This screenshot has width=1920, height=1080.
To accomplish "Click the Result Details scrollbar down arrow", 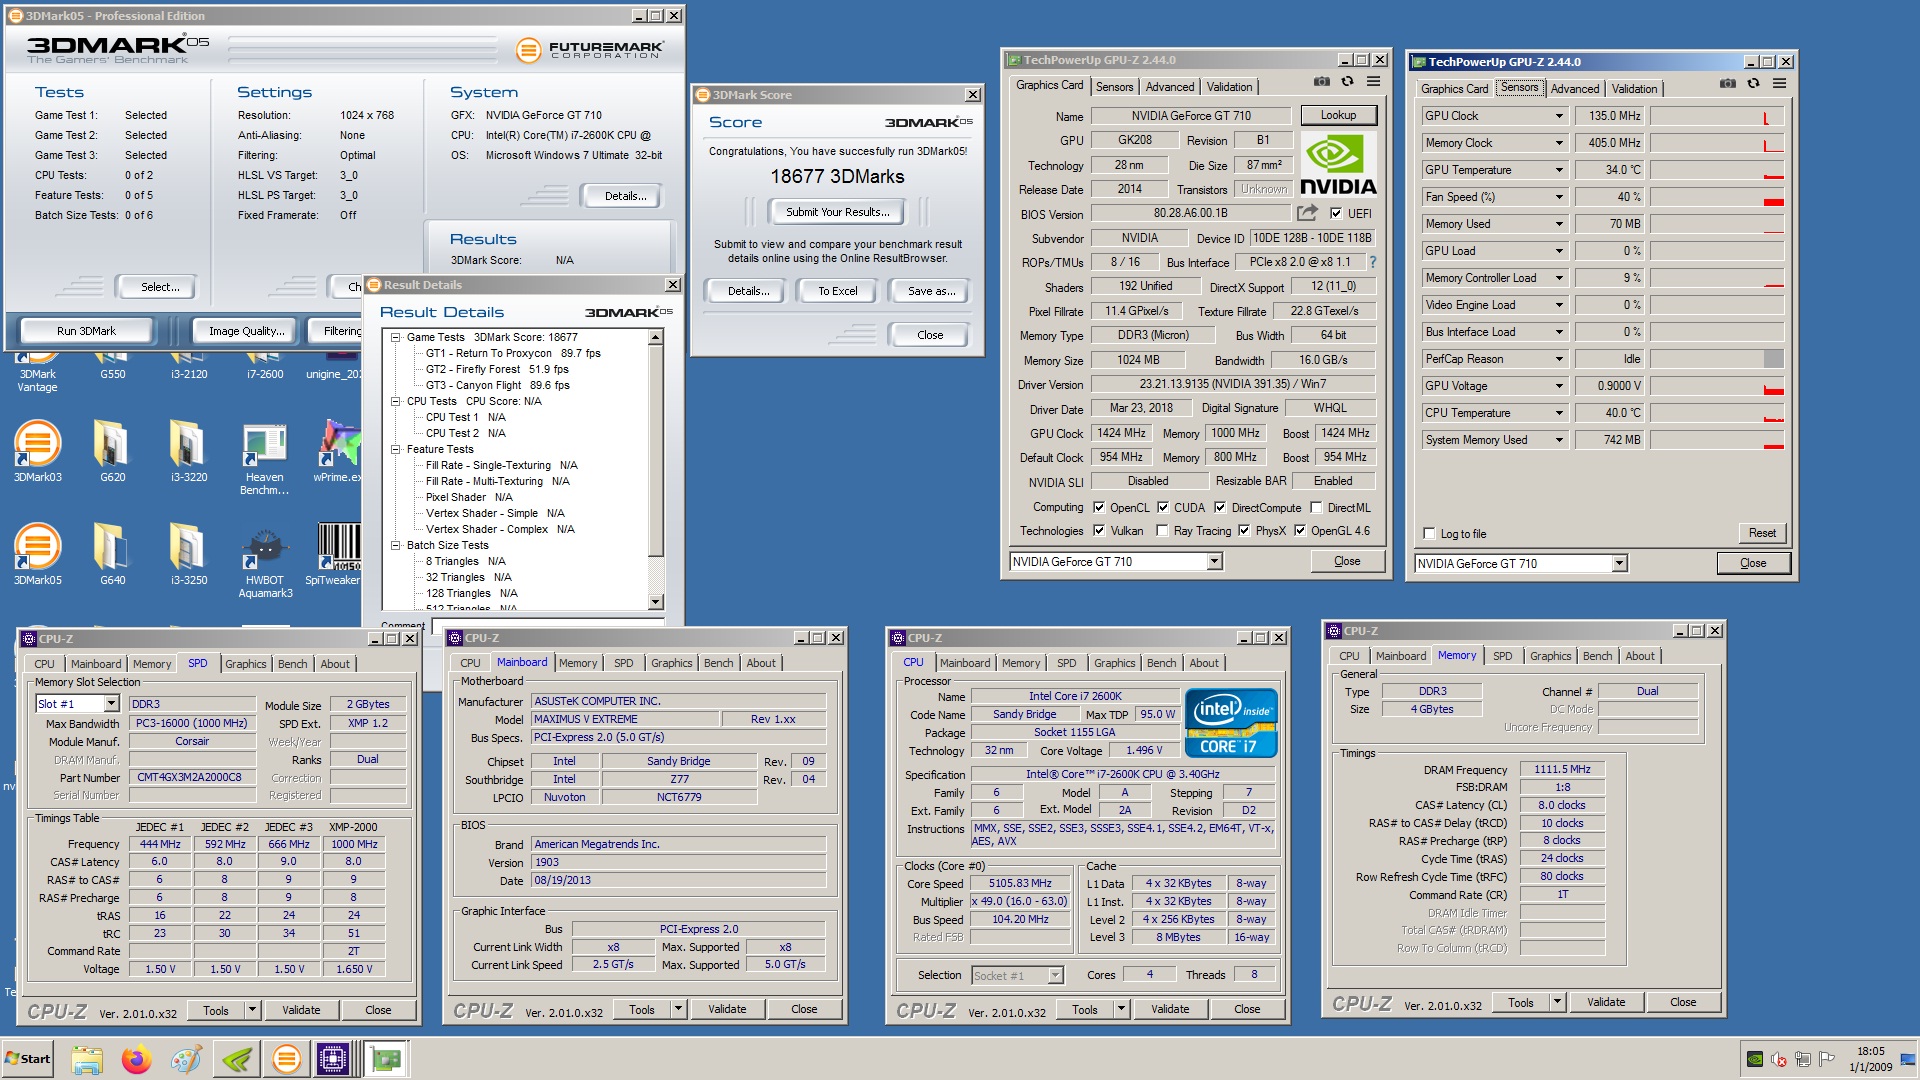I will click(656, 602).
